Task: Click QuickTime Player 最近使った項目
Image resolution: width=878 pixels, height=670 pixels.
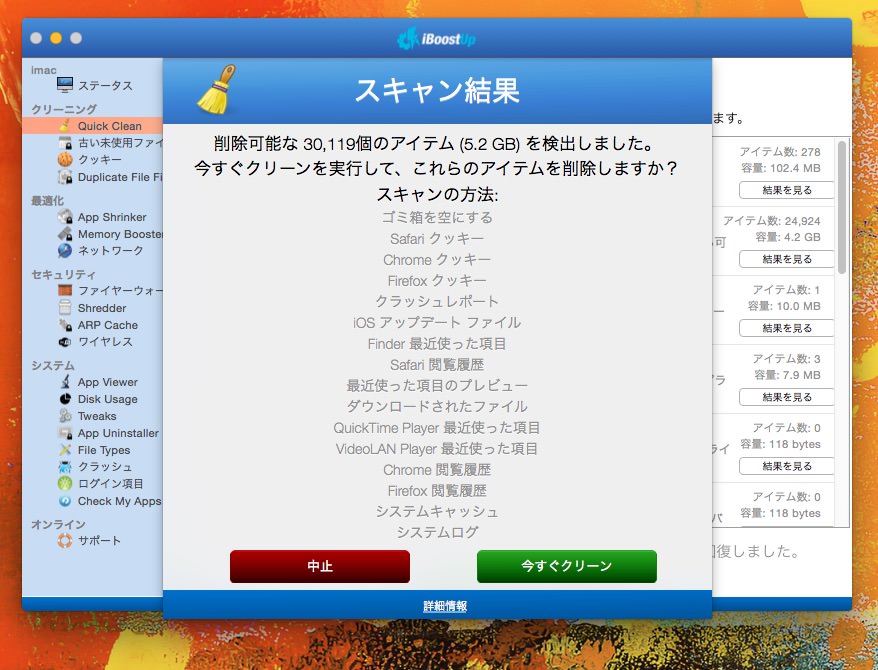Action: tap(437, 428)
